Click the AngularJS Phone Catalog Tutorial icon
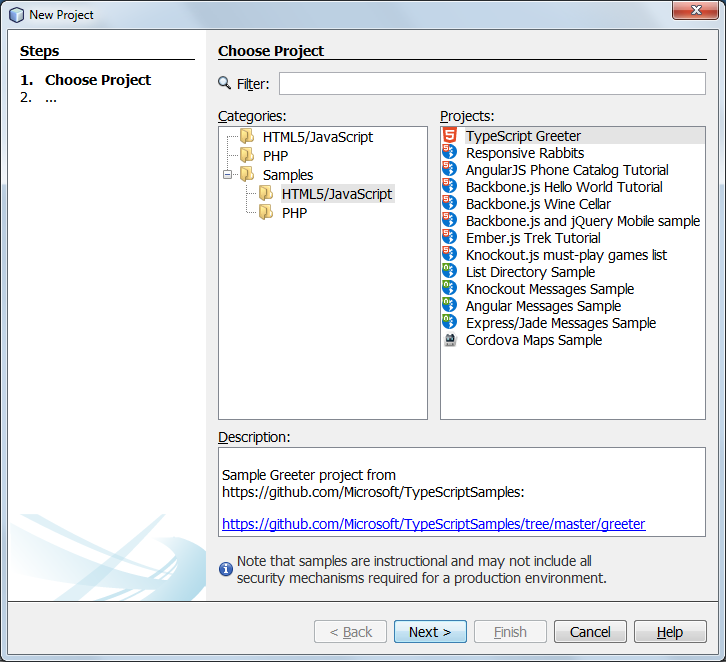 click(450, 169)
